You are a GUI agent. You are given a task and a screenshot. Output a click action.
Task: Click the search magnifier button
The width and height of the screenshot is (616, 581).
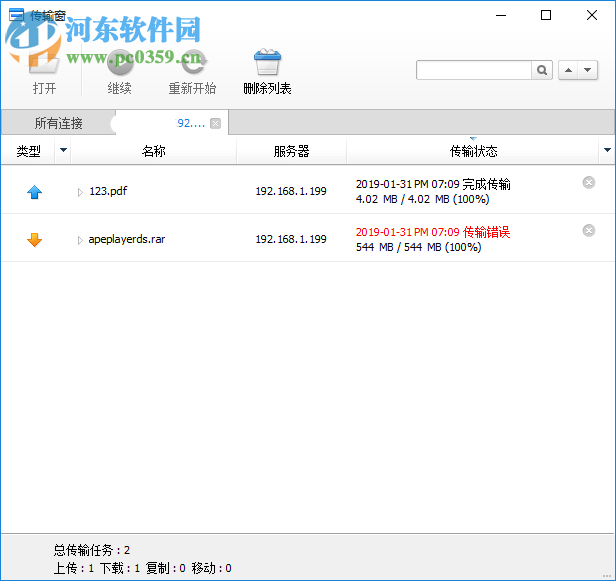pyautogui.click(x=542, y=70)
